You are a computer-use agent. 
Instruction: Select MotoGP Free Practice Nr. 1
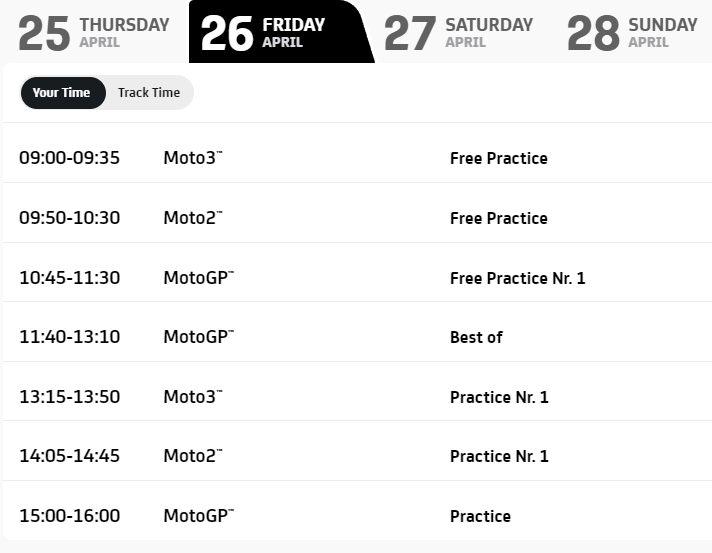(x=357, y=272)
